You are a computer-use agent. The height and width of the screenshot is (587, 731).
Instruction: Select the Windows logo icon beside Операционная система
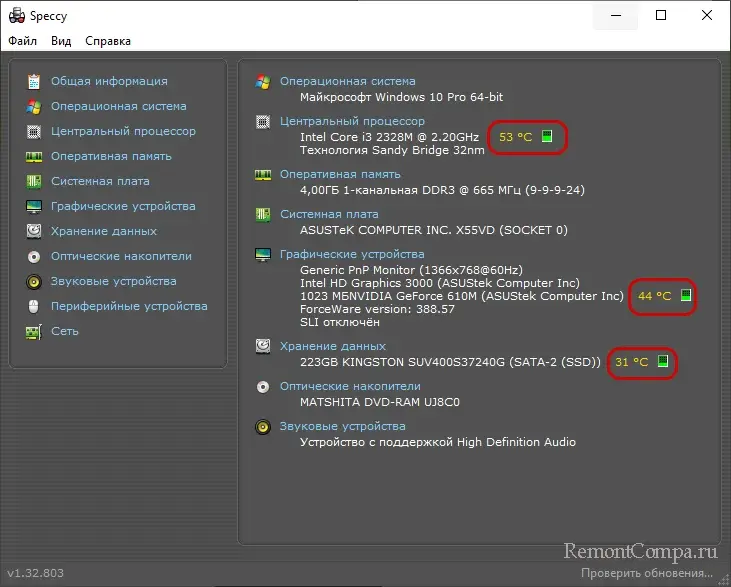coord(34,106)
